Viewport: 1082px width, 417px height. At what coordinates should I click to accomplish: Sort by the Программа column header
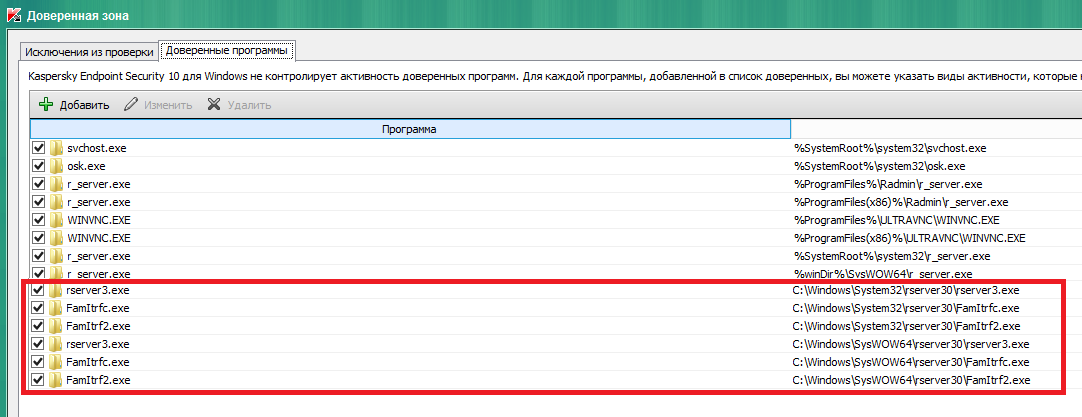(410, 129)
